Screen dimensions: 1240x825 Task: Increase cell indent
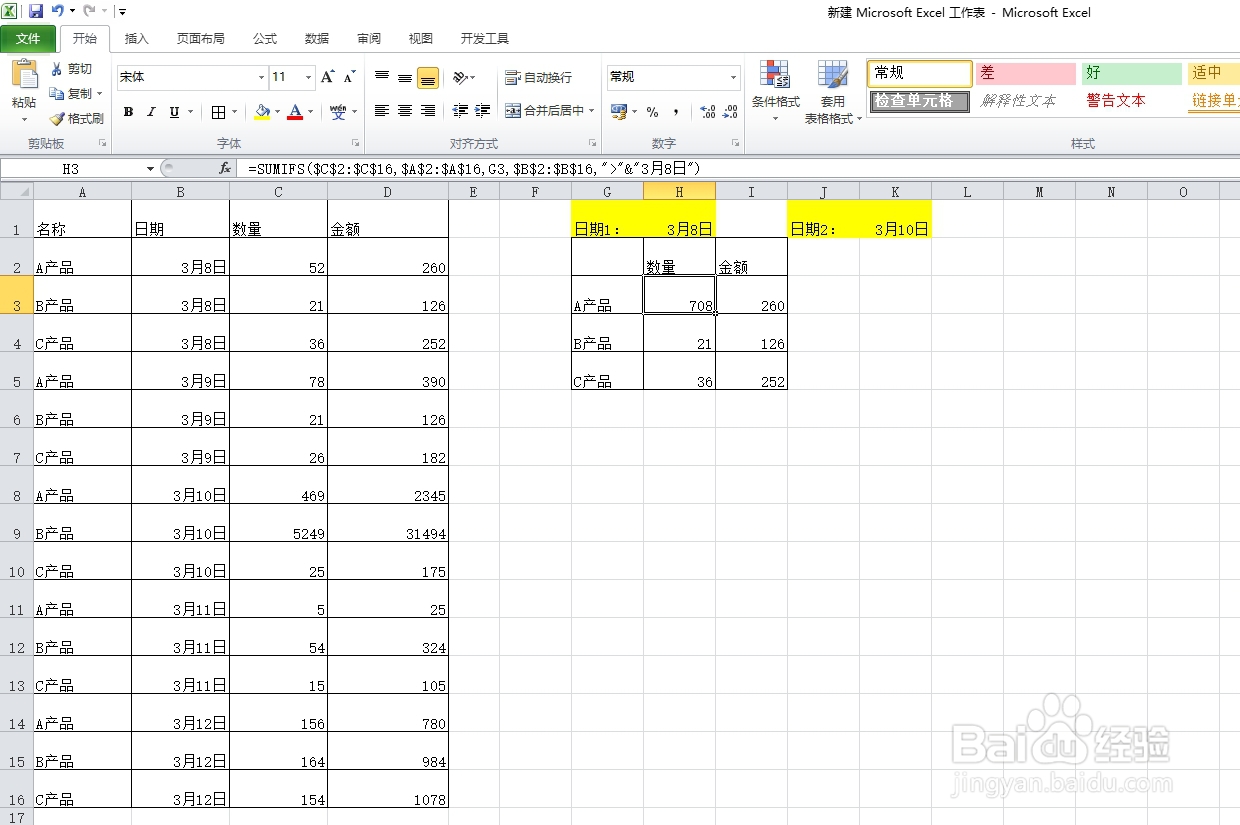[x=483, y=111]
